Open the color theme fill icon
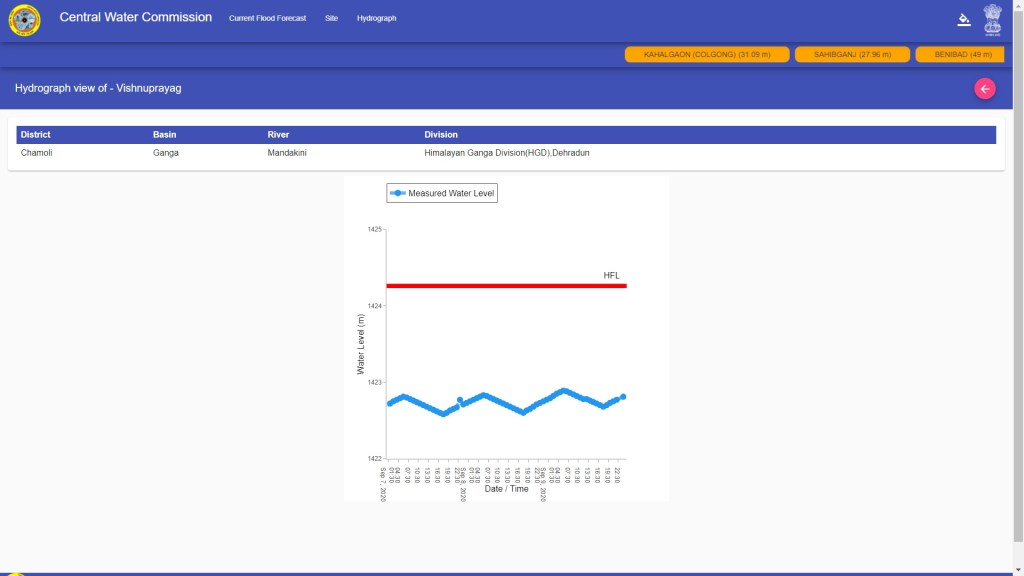 (964, 19)
